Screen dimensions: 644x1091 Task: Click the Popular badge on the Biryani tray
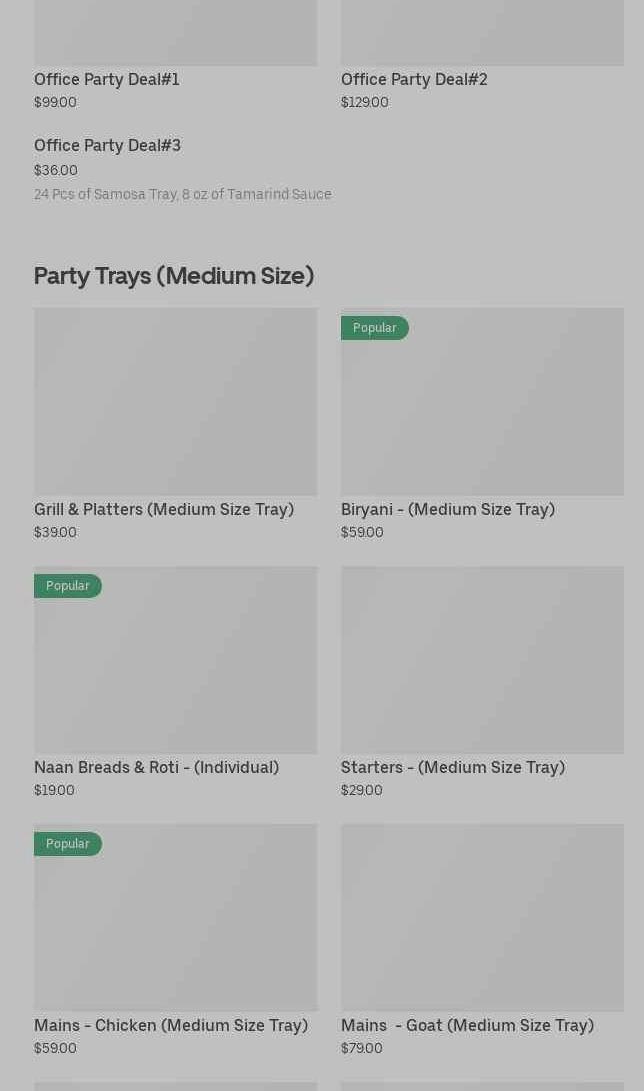pos(374,328)
